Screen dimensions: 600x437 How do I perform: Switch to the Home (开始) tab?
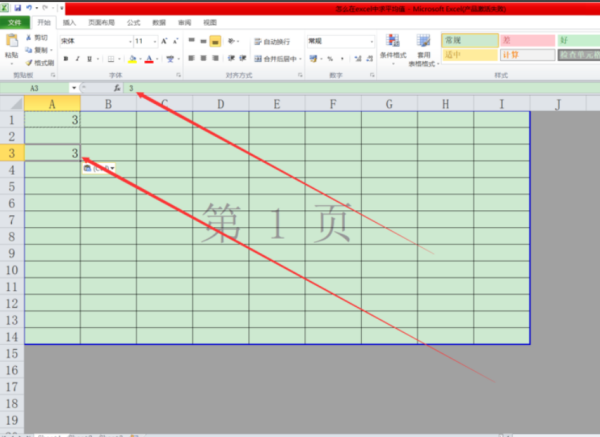tap(44, 23)
